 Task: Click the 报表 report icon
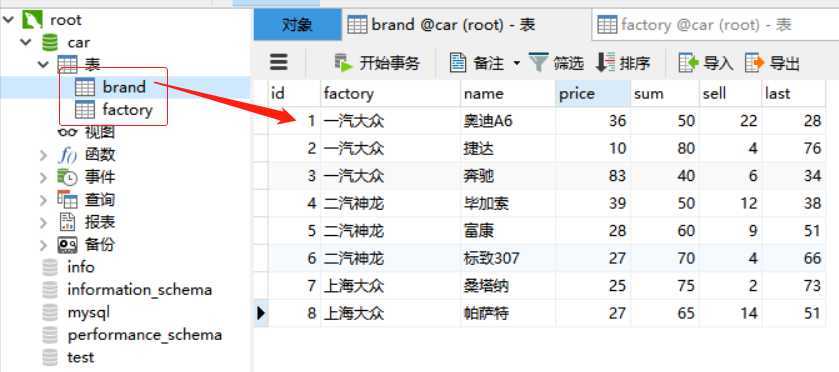point(67,222)
